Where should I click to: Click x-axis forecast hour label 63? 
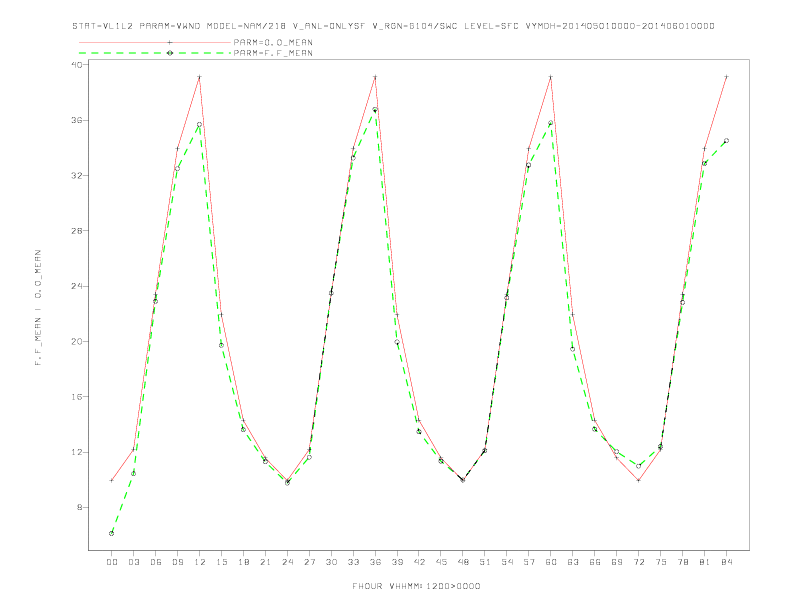[x=573, y=562]
